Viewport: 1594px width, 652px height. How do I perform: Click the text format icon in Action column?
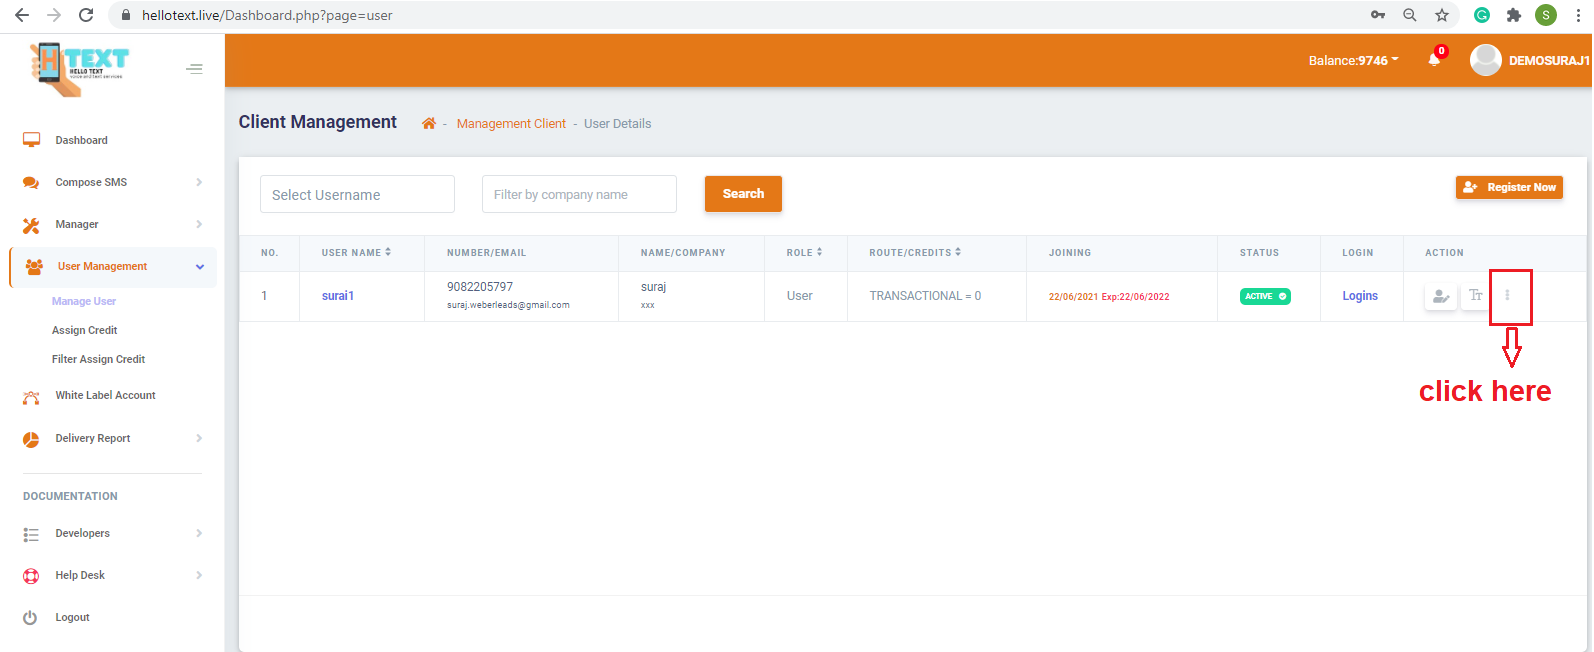[1475, 296]
